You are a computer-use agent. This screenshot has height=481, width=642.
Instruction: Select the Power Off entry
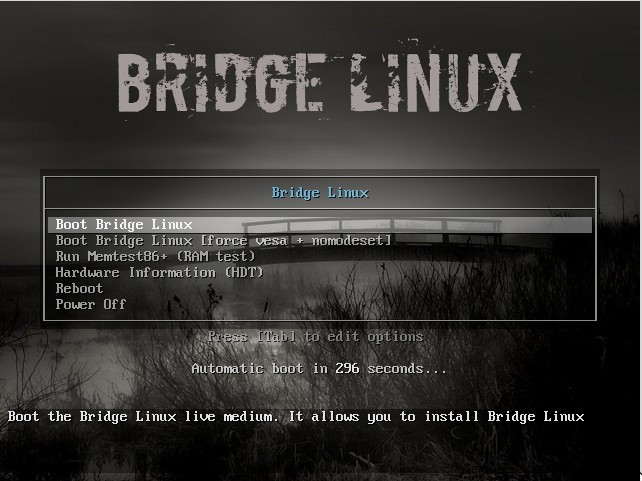coord(90,305)
